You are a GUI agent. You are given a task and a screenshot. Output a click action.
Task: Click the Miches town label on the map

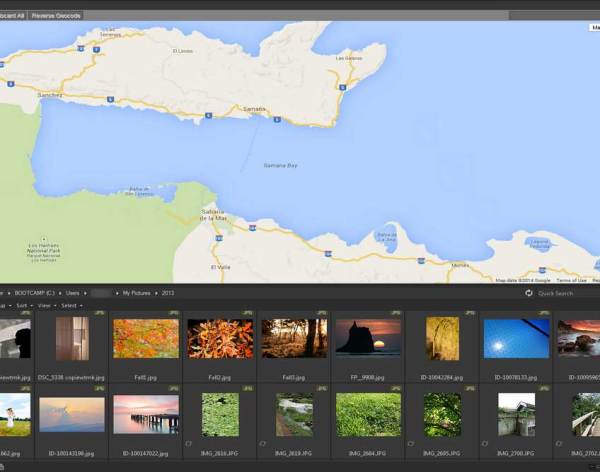click(460, 265)
